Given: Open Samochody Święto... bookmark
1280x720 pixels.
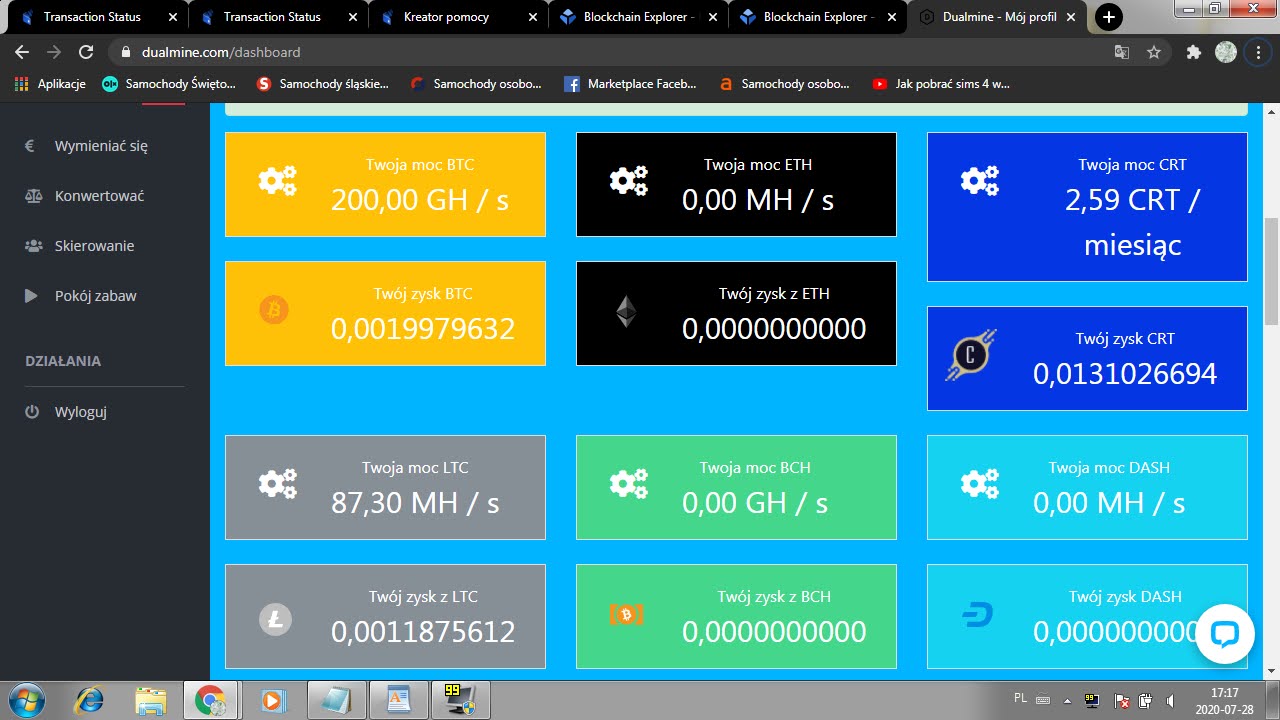Looking at the screenshot, I should tap(169, 84).
